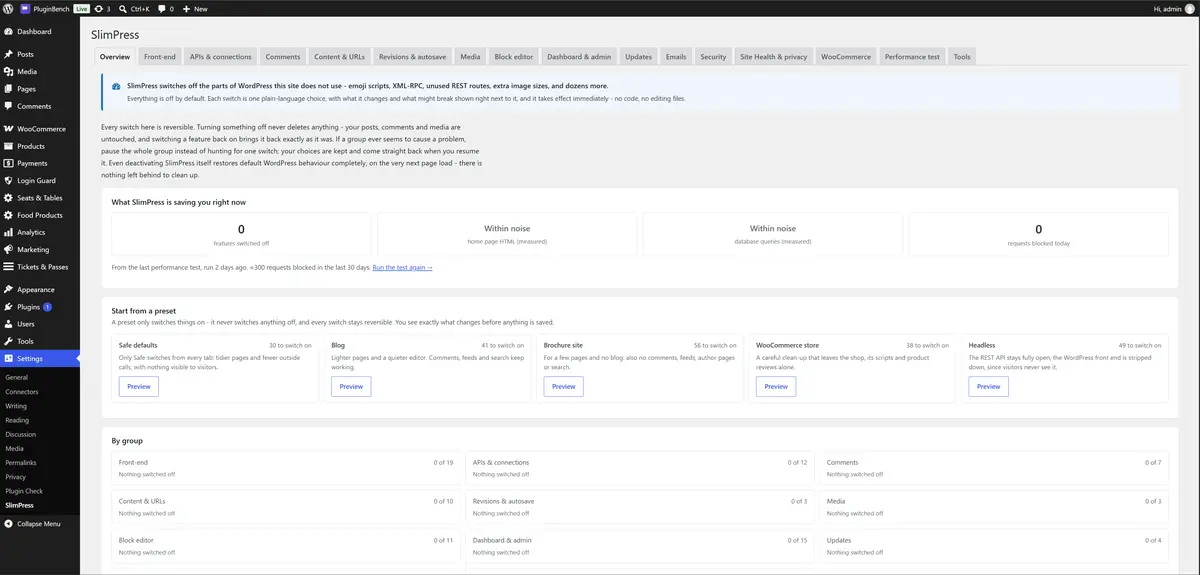Open the comments bubble in the admin bar
The width and height of the screenshot is (1200, 575).
point(165,8)
